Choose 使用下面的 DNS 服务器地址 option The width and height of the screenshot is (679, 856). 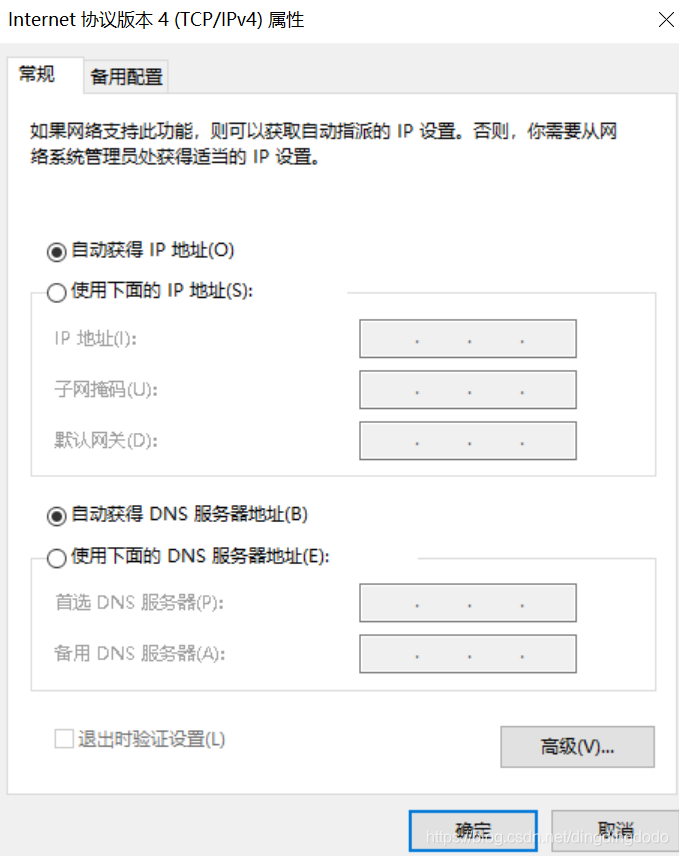pyautogui.click(x=57, y=558)
